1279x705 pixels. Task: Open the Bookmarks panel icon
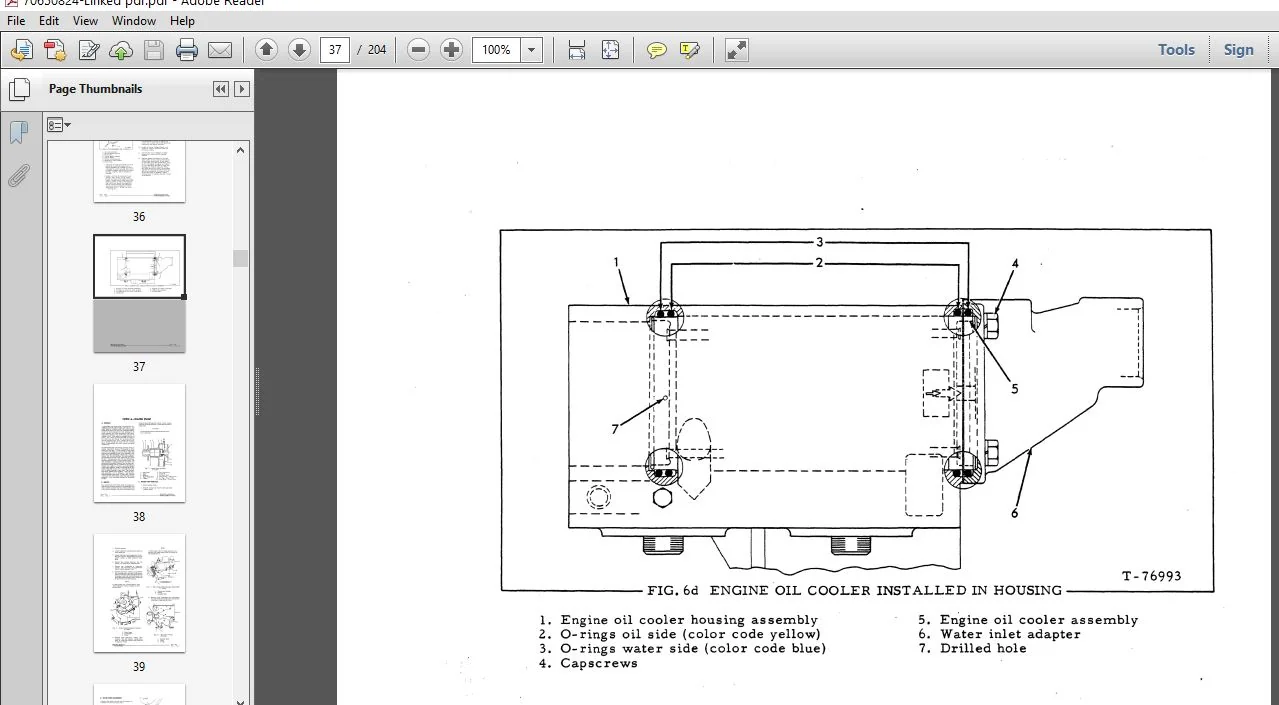19,133
